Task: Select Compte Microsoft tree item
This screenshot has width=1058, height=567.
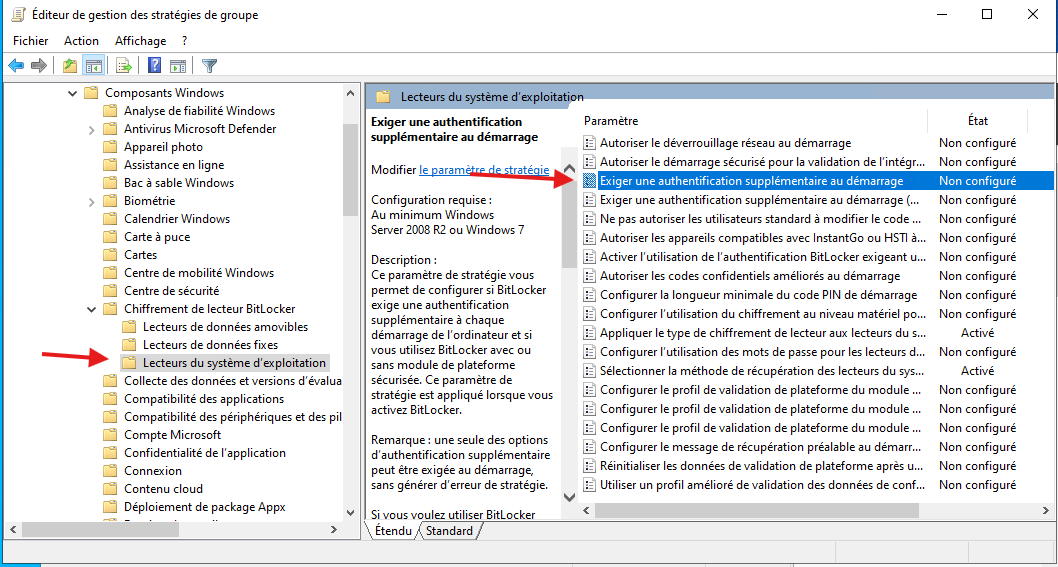Action: [x=172, y=435]
